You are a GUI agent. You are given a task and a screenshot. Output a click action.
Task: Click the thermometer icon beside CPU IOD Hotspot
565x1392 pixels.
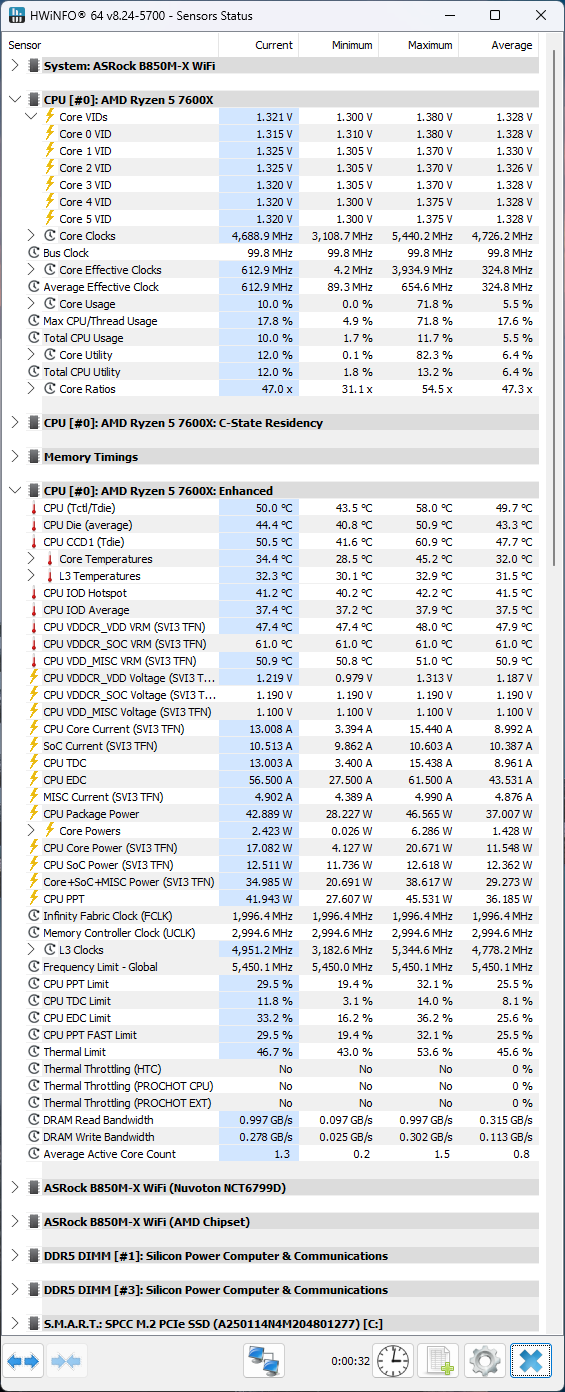click(x=34, y=593)
